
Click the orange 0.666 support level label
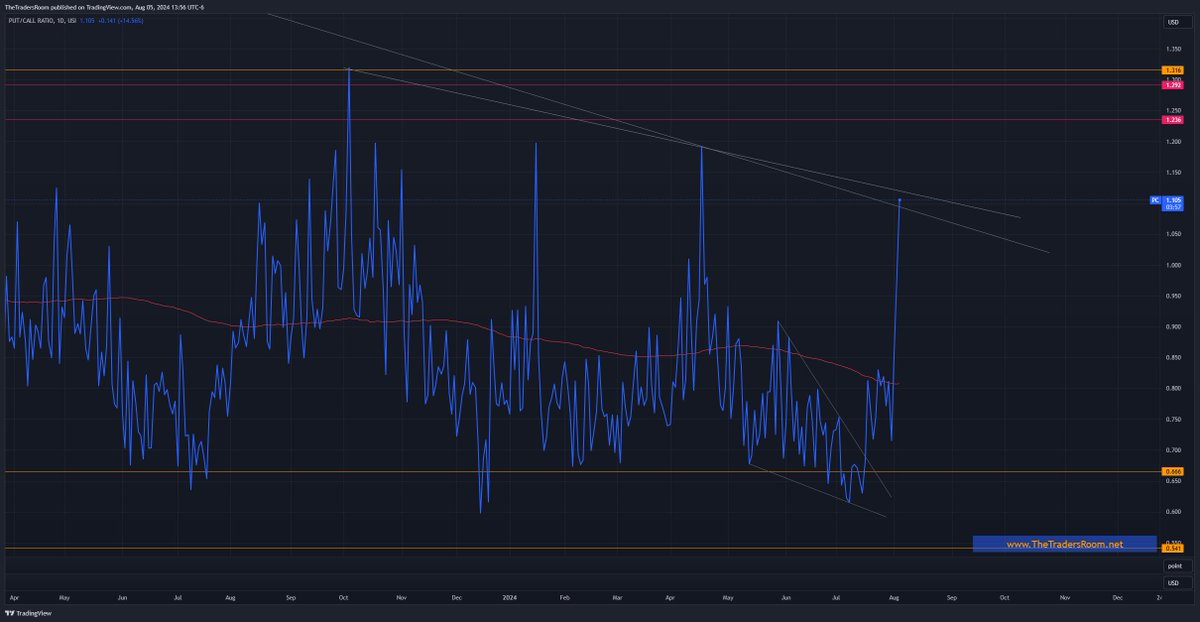coord(1172,470)
